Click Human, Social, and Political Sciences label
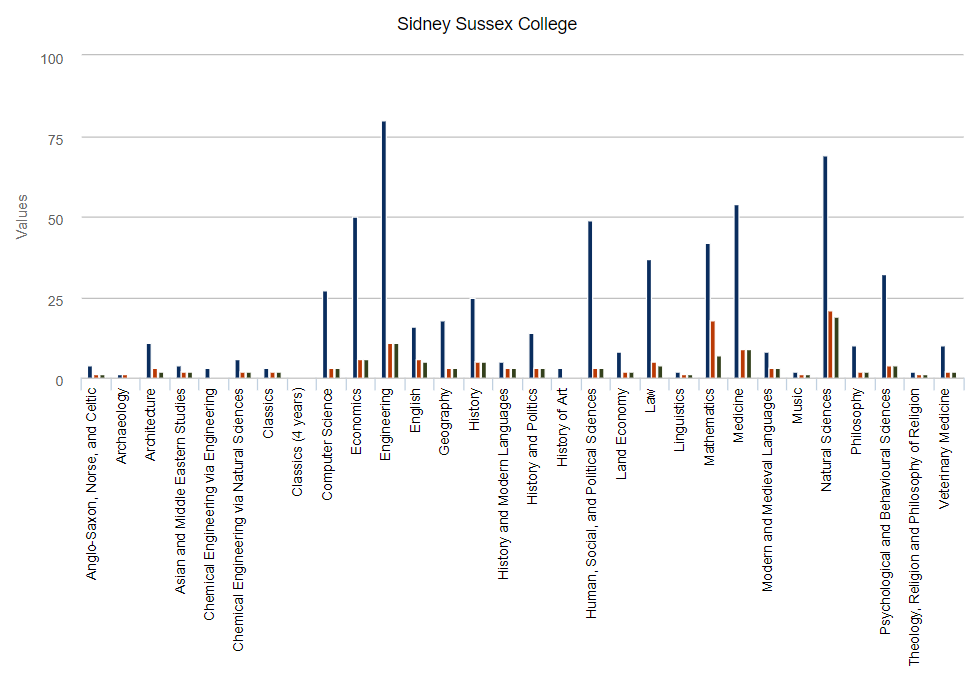The height and width of the screenshot is (681, 980). (x=591, y=504)
